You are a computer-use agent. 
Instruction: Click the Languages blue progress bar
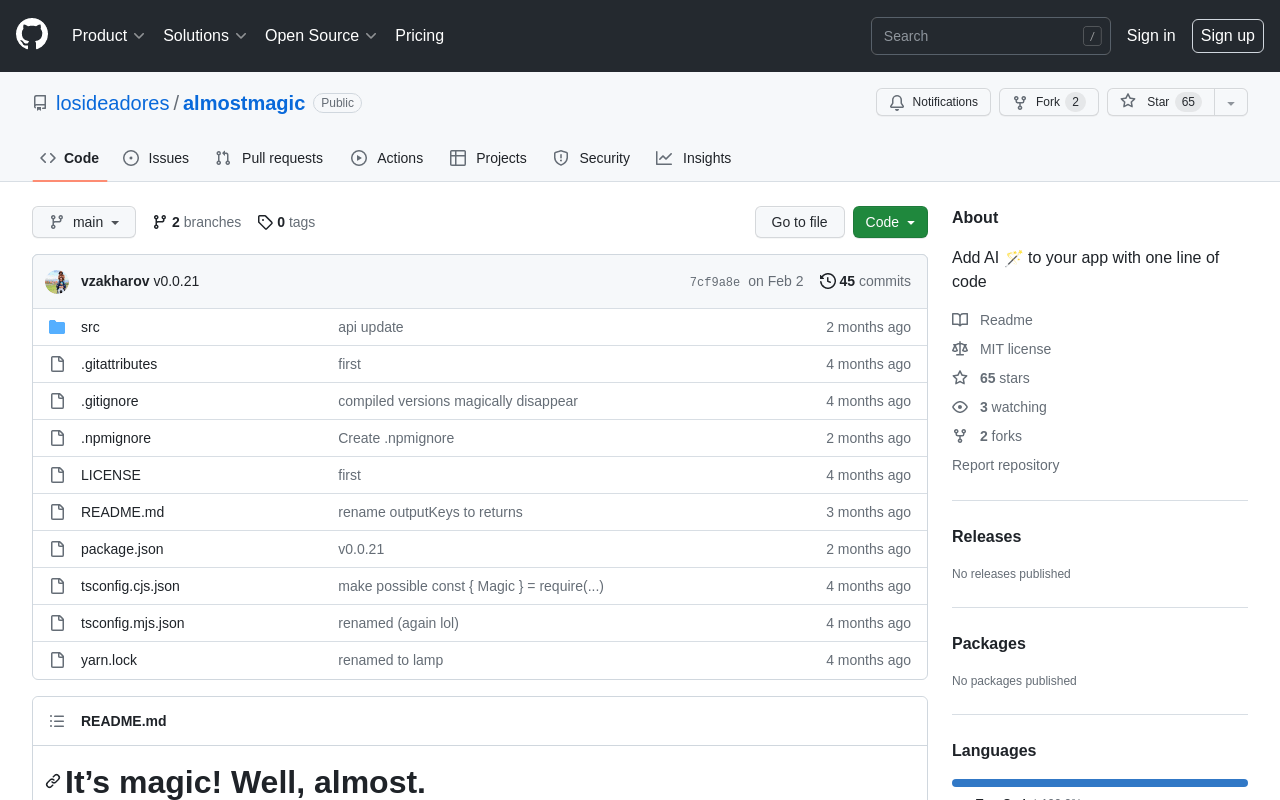click(x=1100, y=783)
